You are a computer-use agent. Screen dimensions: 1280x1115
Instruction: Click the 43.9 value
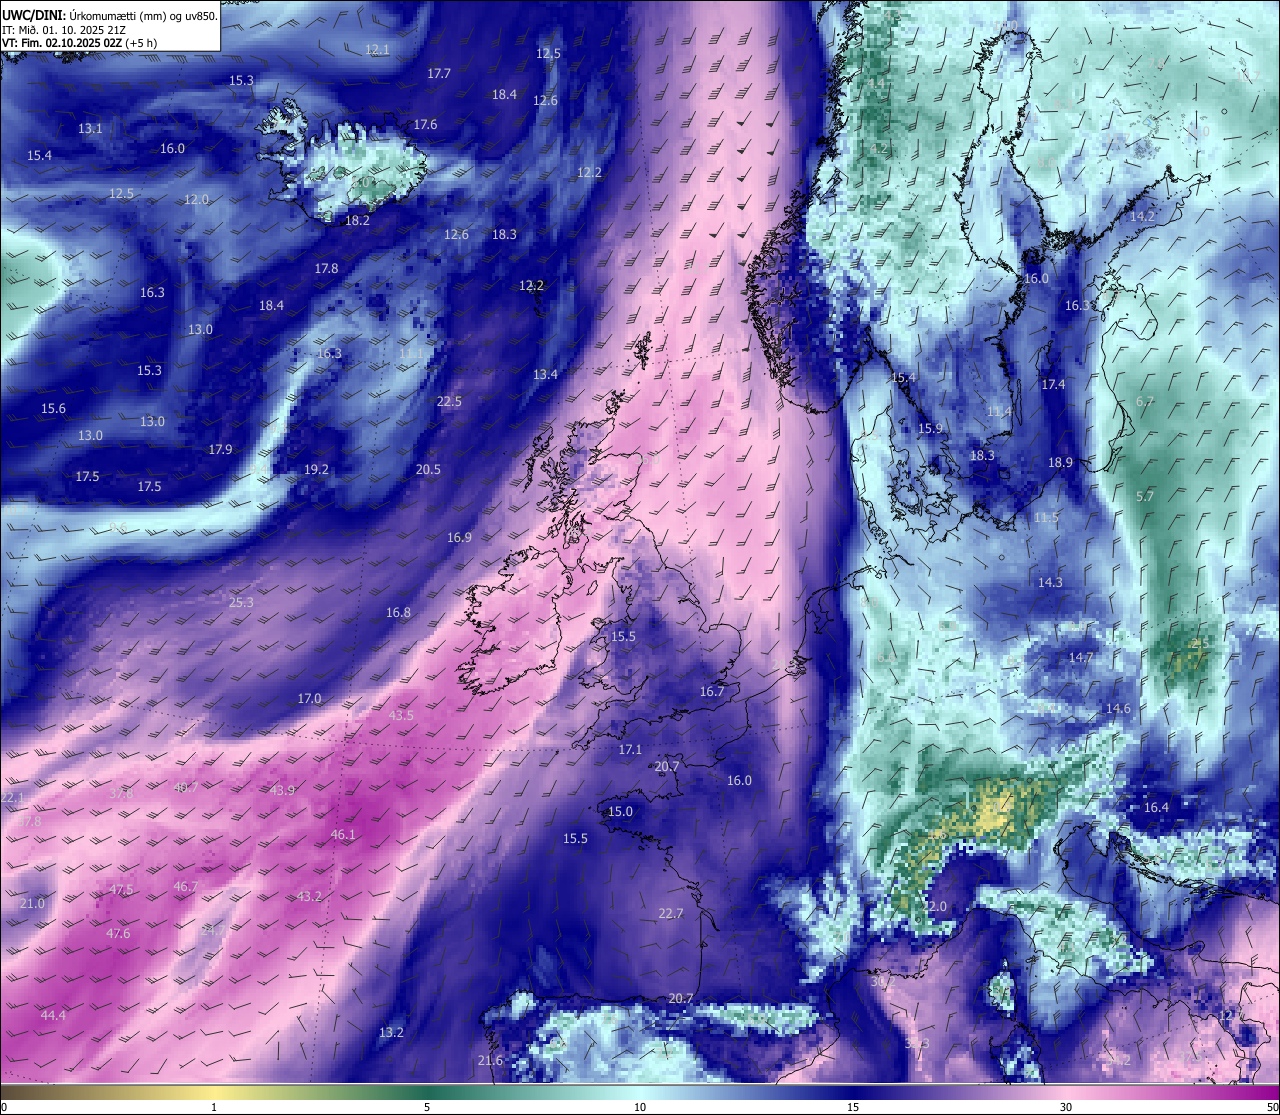coord(282,791)
